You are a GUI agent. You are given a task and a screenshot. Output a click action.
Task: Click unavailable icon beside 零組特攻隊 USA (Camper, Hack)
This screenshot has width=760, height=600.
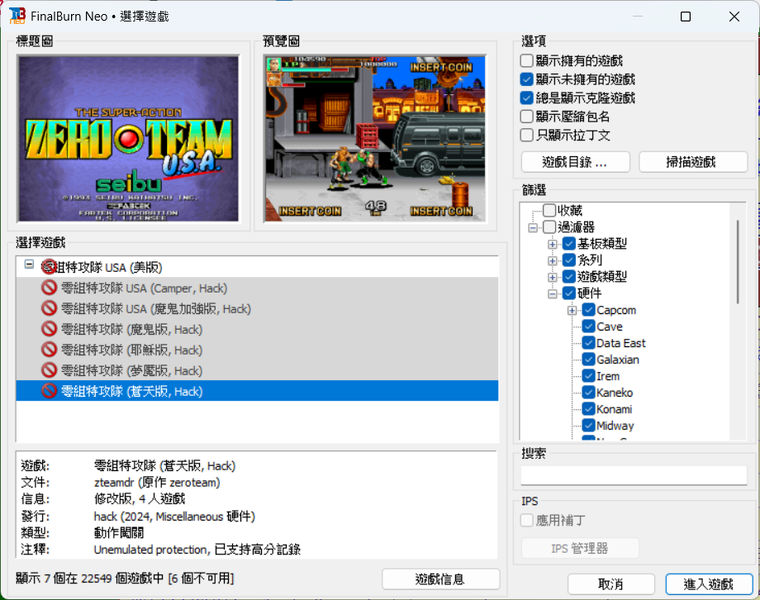49,288
